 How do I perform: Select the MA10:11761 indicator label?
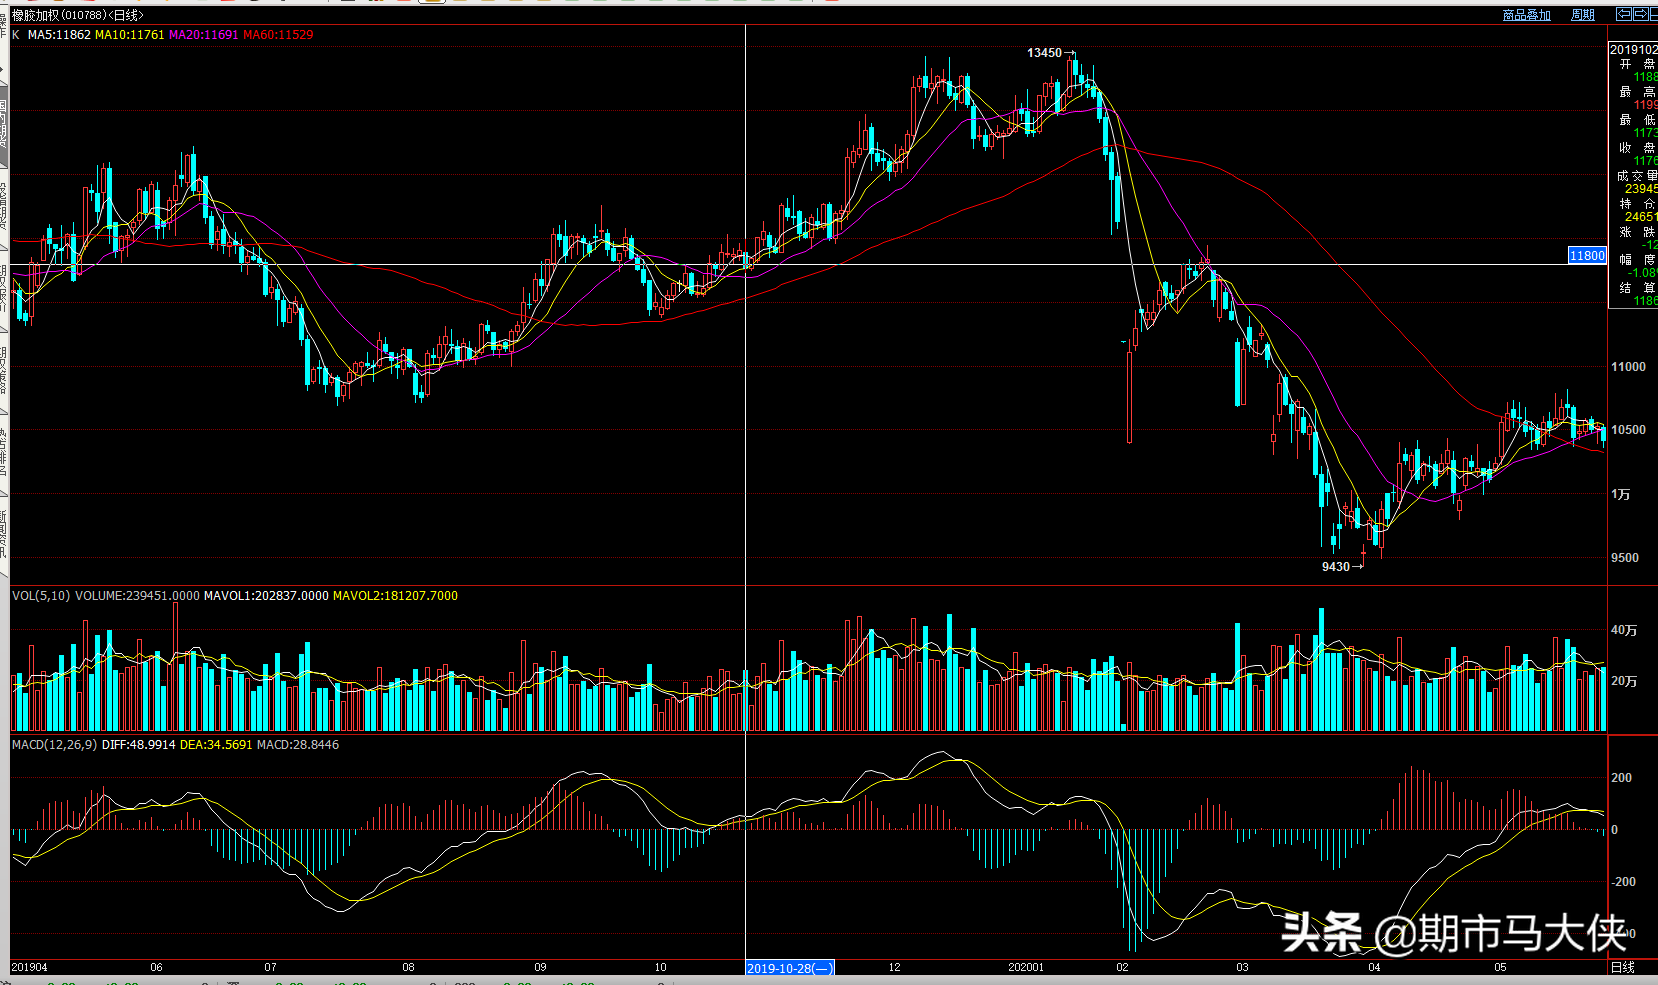point(129,34)
